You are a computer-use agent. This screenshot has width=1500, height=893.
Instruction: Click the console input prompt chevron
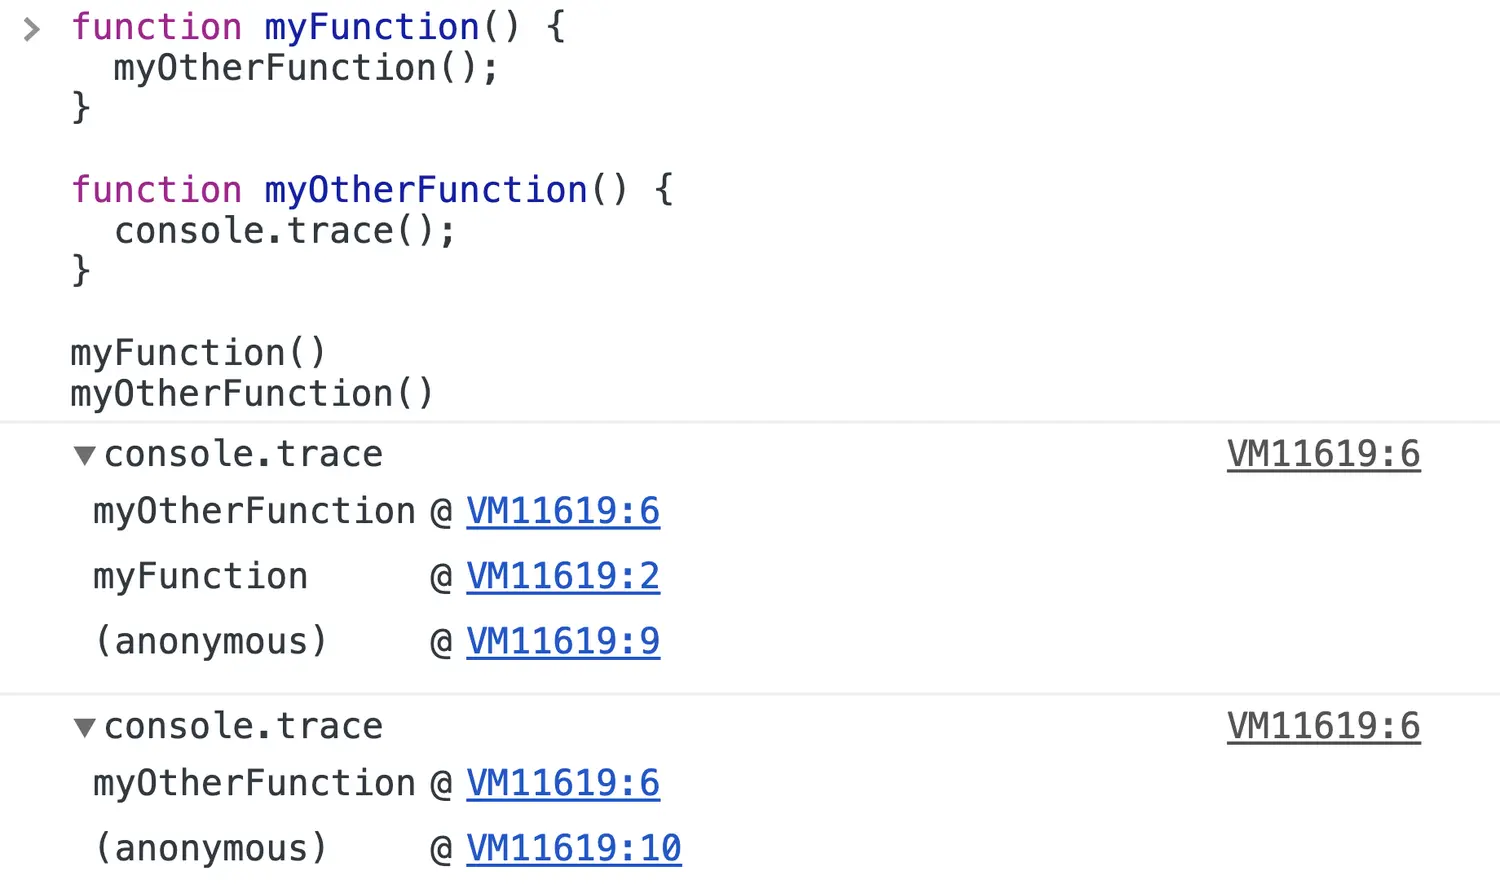click(31, 29)
